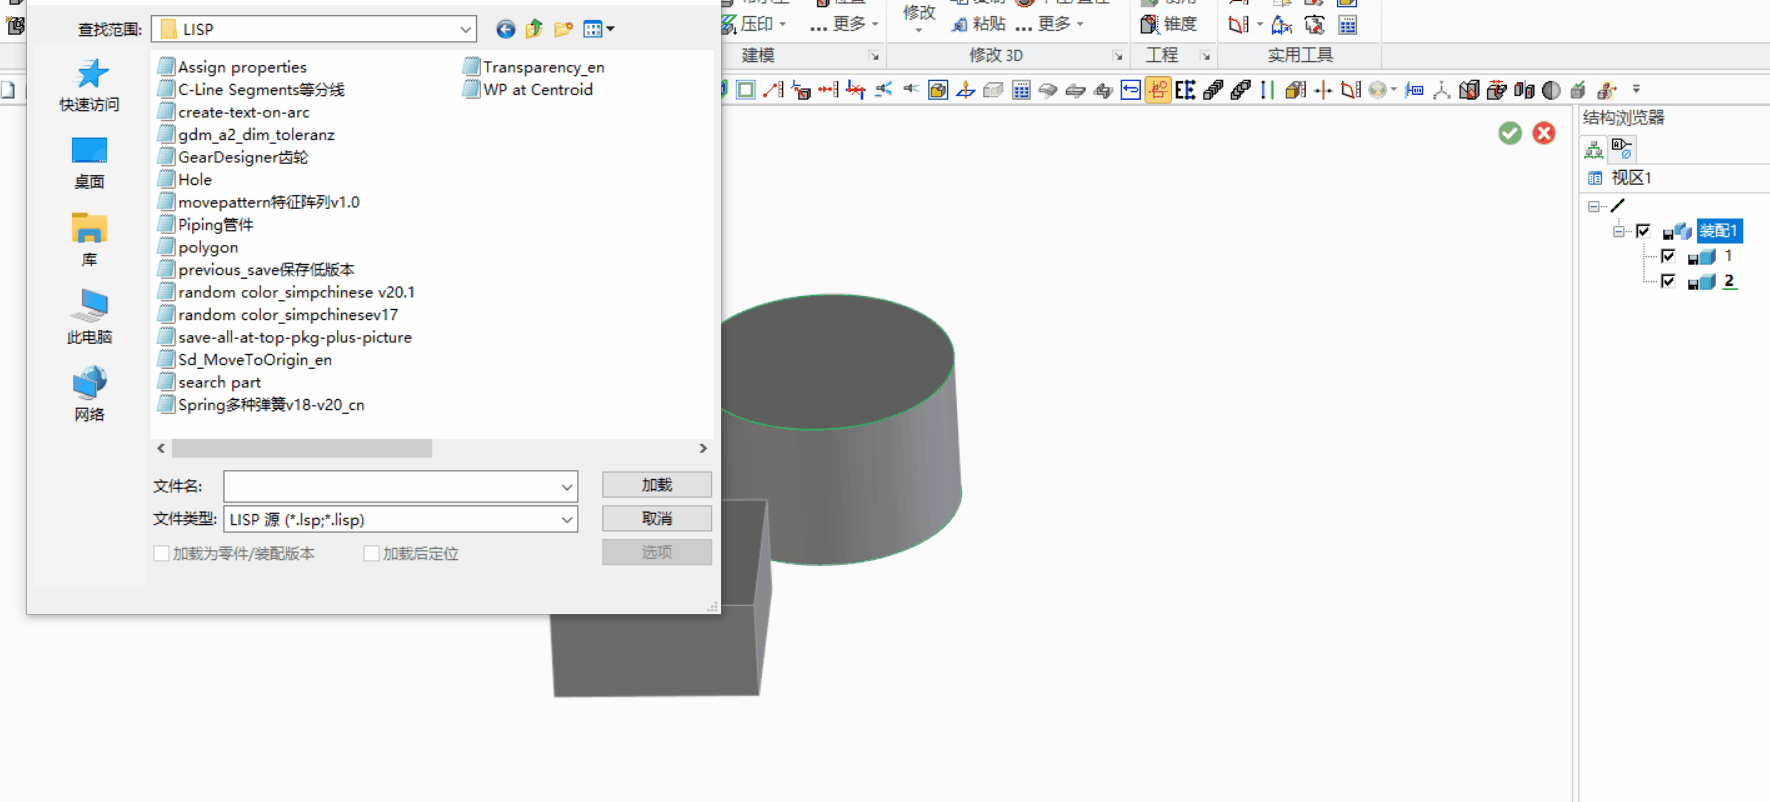Select the WP at Centroid file

click(528, 90)
